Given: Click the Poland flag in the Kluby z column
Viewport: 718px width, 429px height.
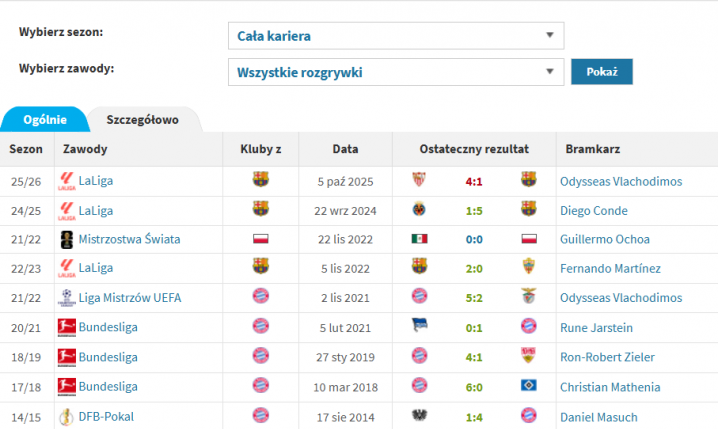Looking at the screenshot, I should click(261, 239).
